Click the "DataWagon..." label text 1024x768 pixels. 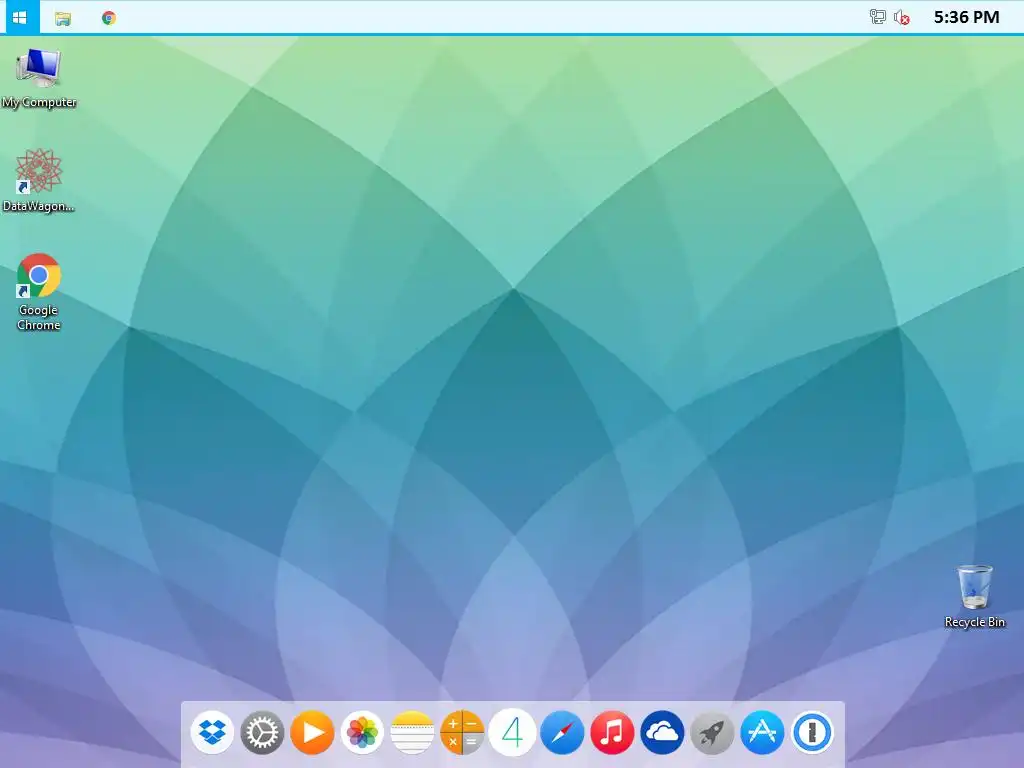tap(39, 206)
